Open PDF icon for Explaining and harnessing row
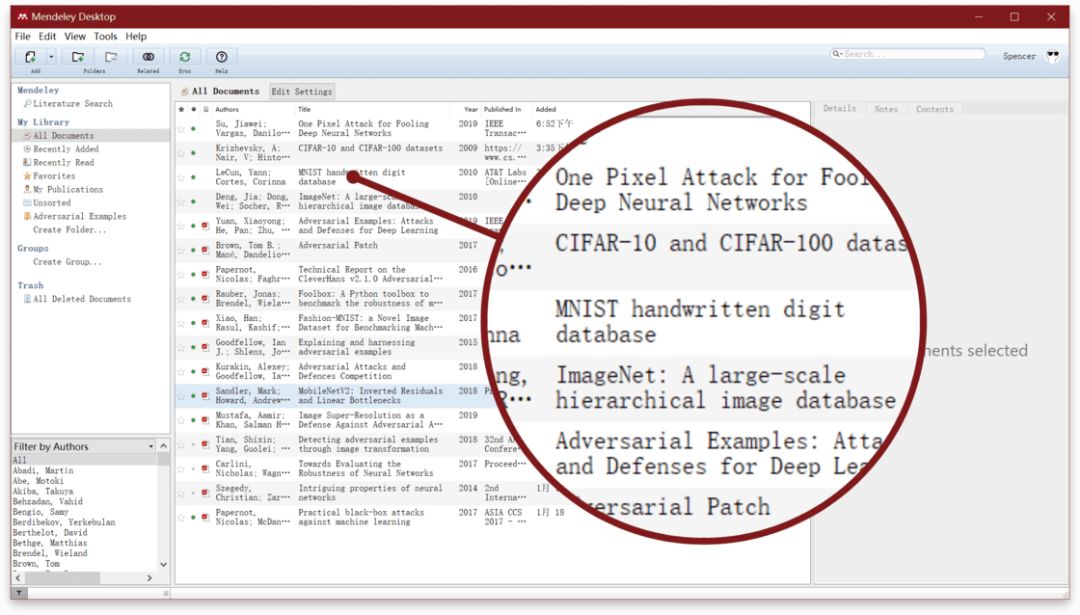The image size is (1080, 615). tap(205, 347)
